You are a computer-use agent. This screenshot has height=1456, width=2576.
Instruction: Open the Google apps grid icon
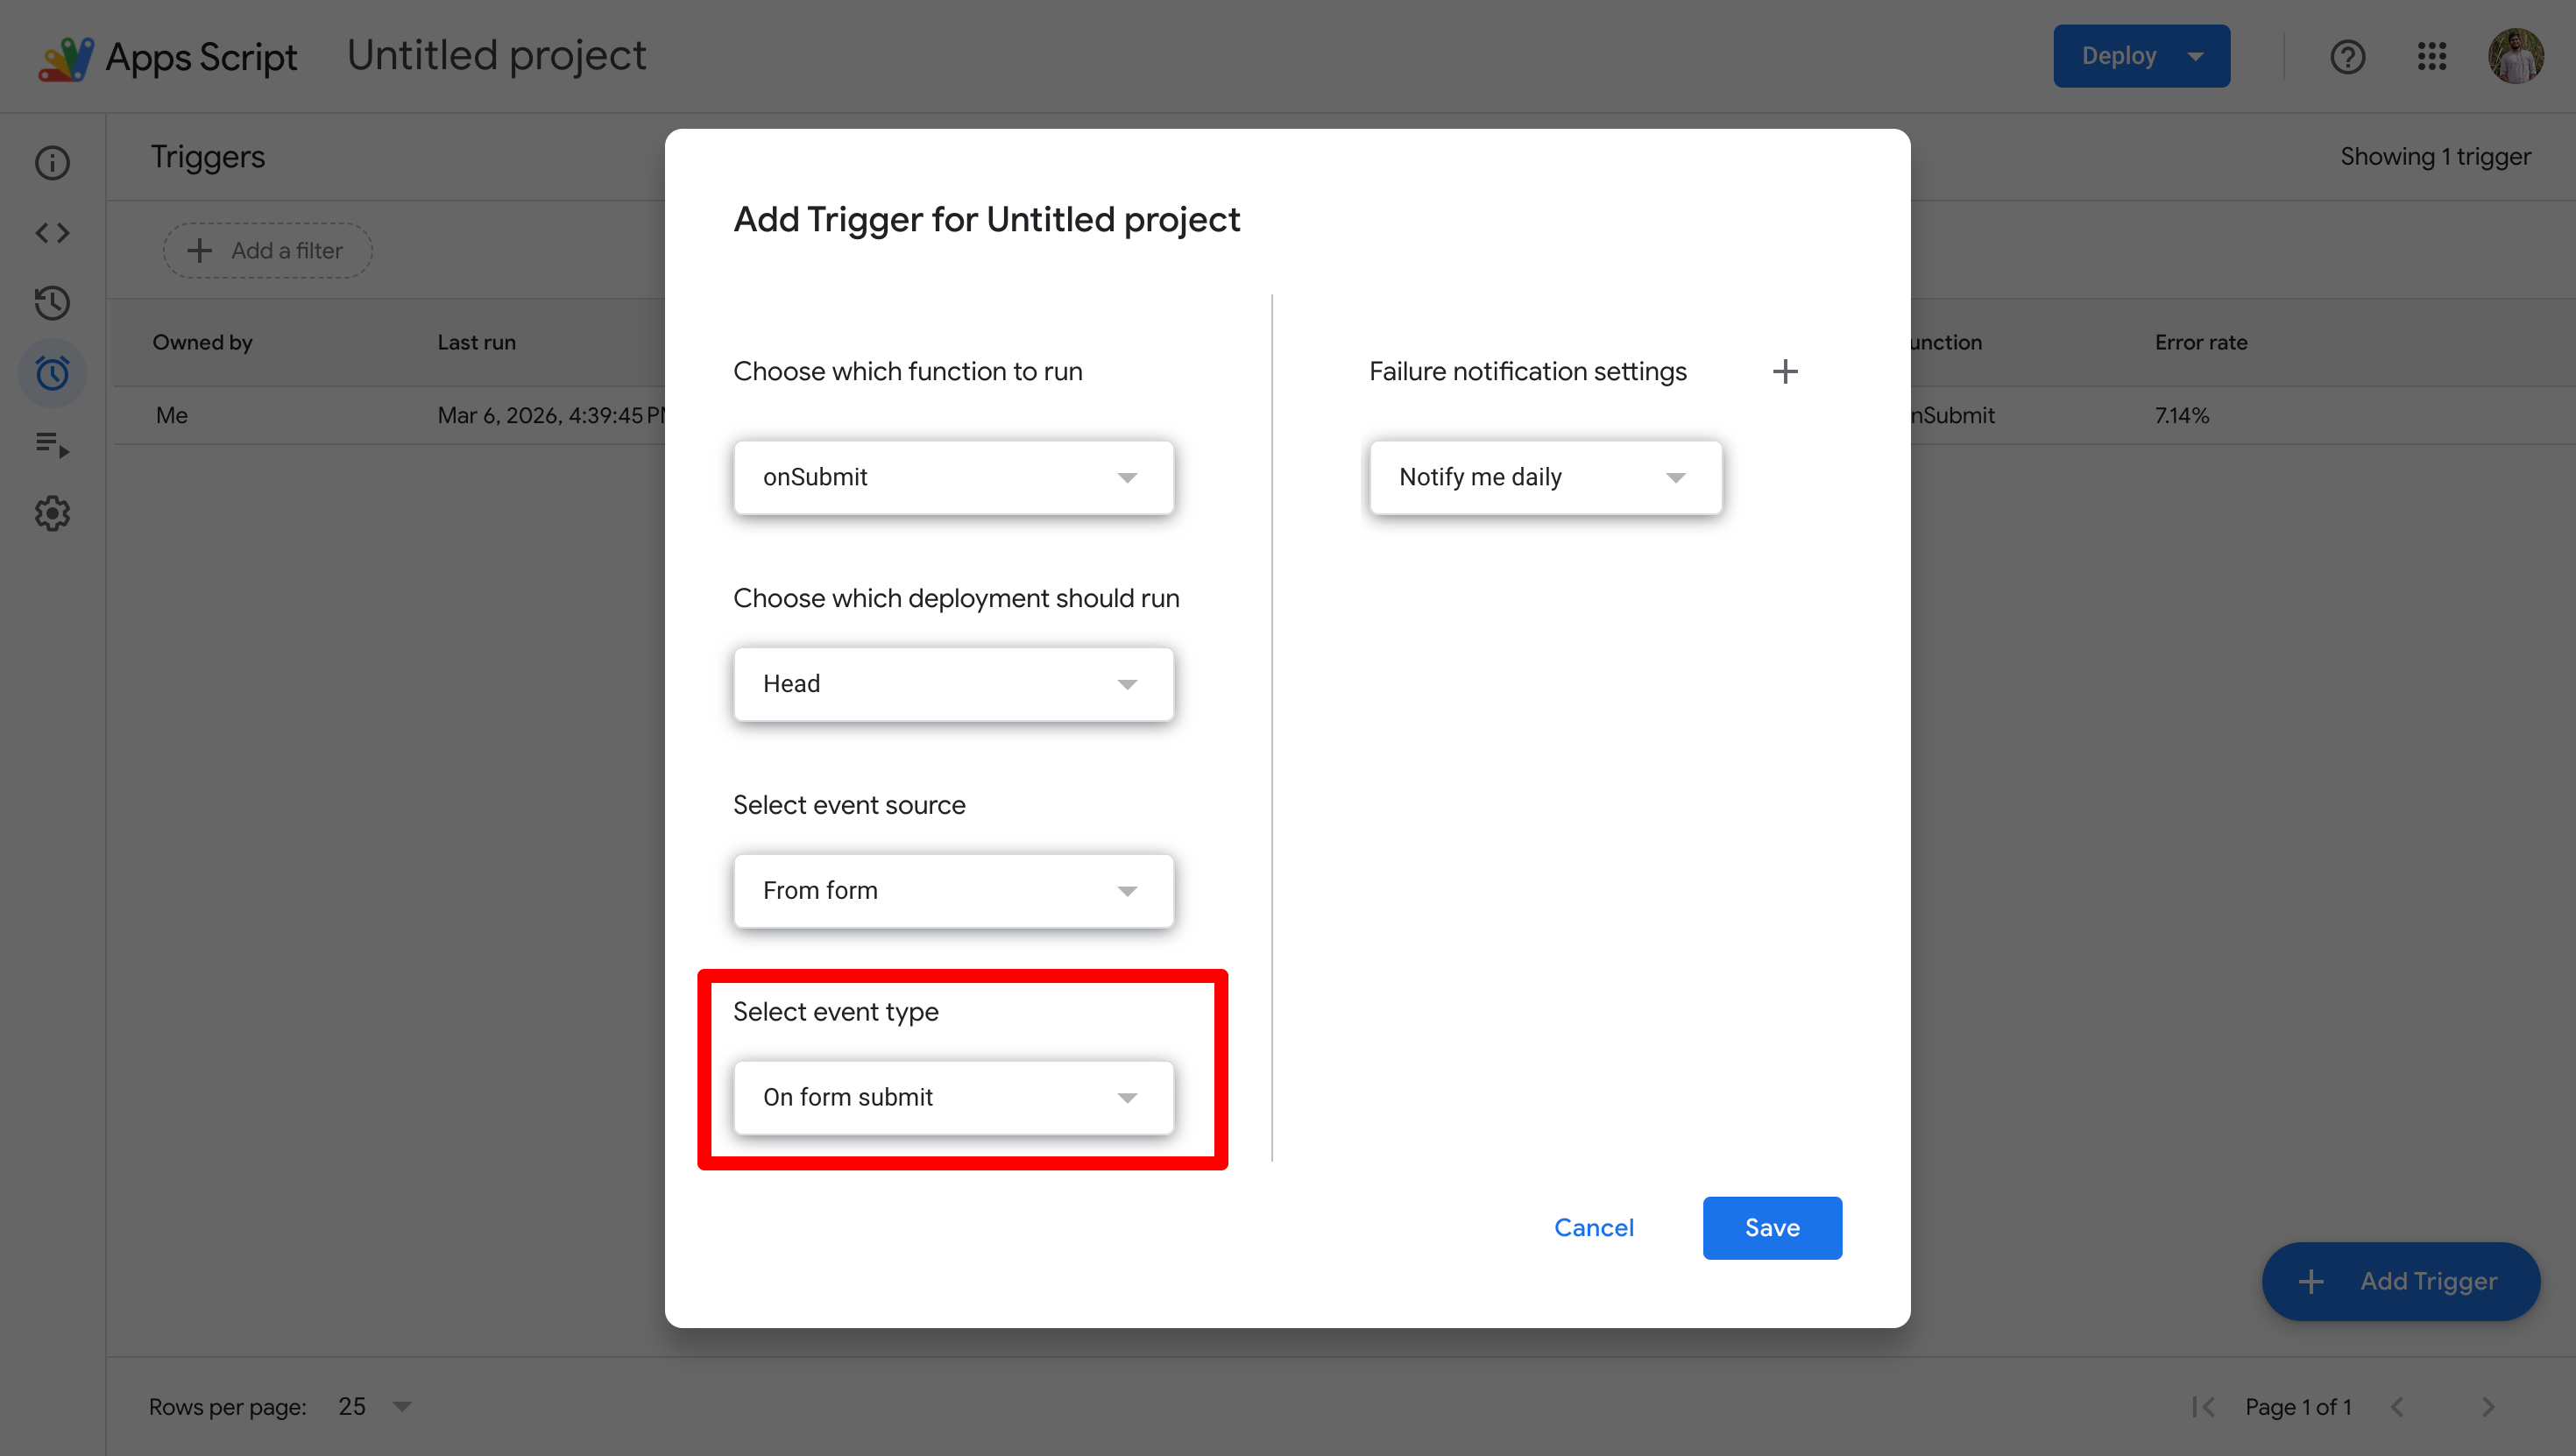point(2431,57)
